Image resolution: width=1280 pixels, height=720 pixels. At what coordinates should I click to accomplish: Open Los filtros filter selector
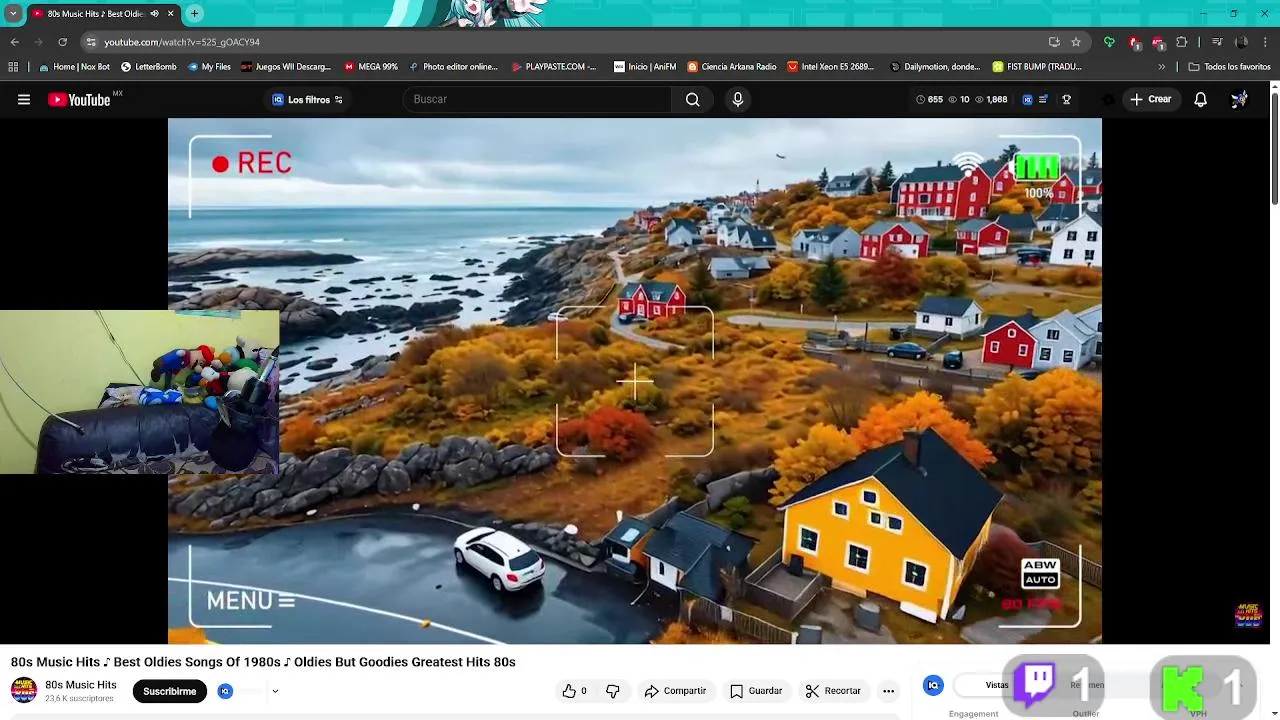[307, 99]
